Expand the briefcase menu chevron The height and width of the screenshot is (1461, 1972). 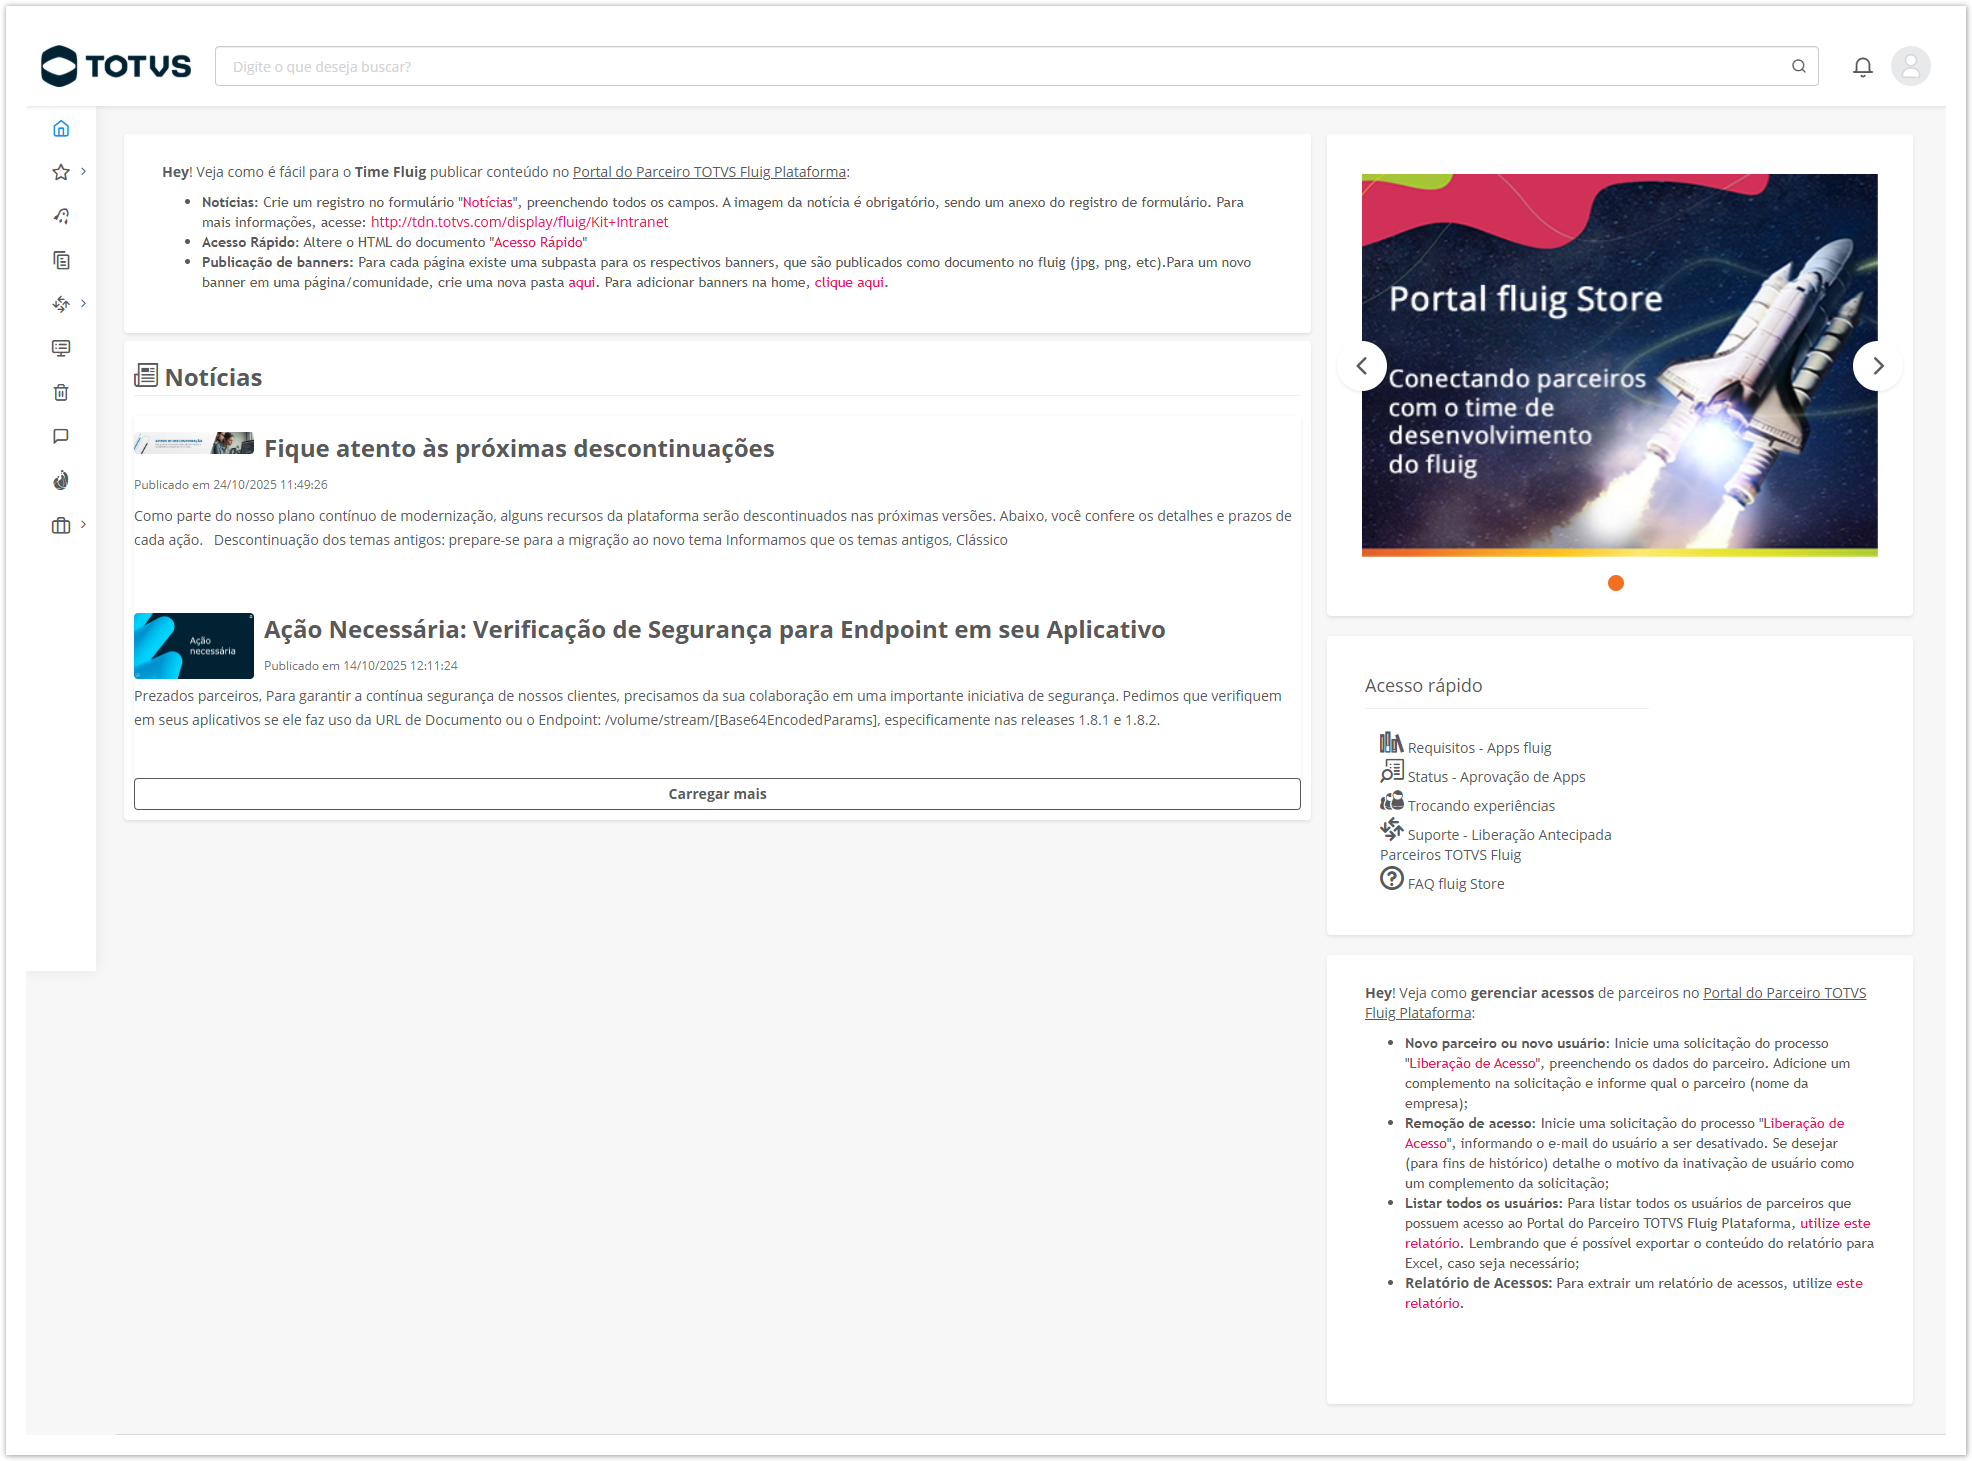click(x=84, y=525)
